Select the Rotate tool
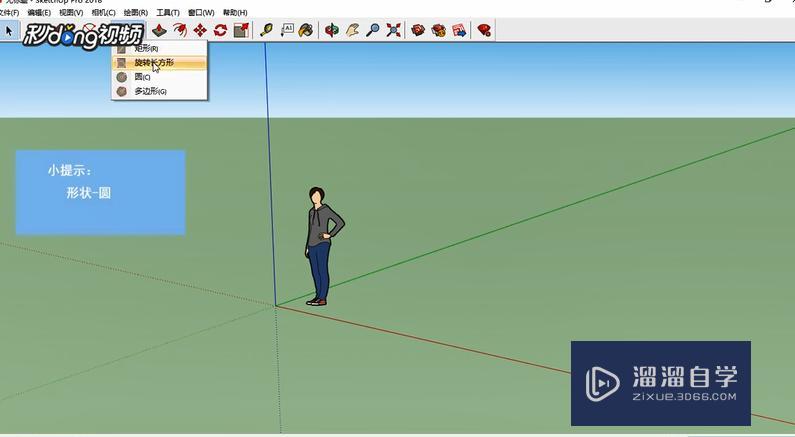 point(221,30)
